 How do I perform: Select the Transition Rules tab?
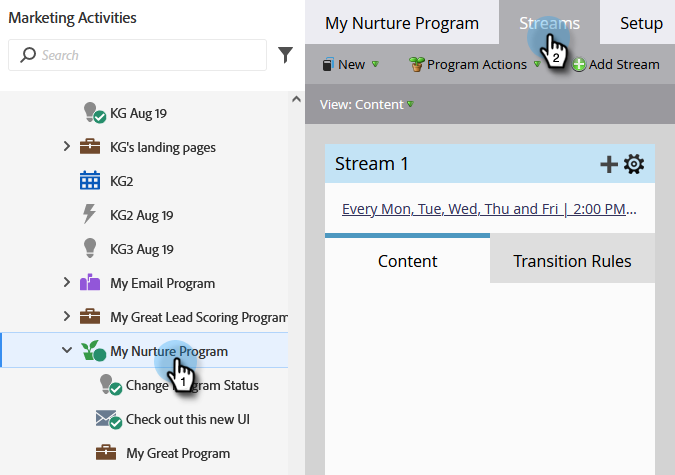point(572,261)
